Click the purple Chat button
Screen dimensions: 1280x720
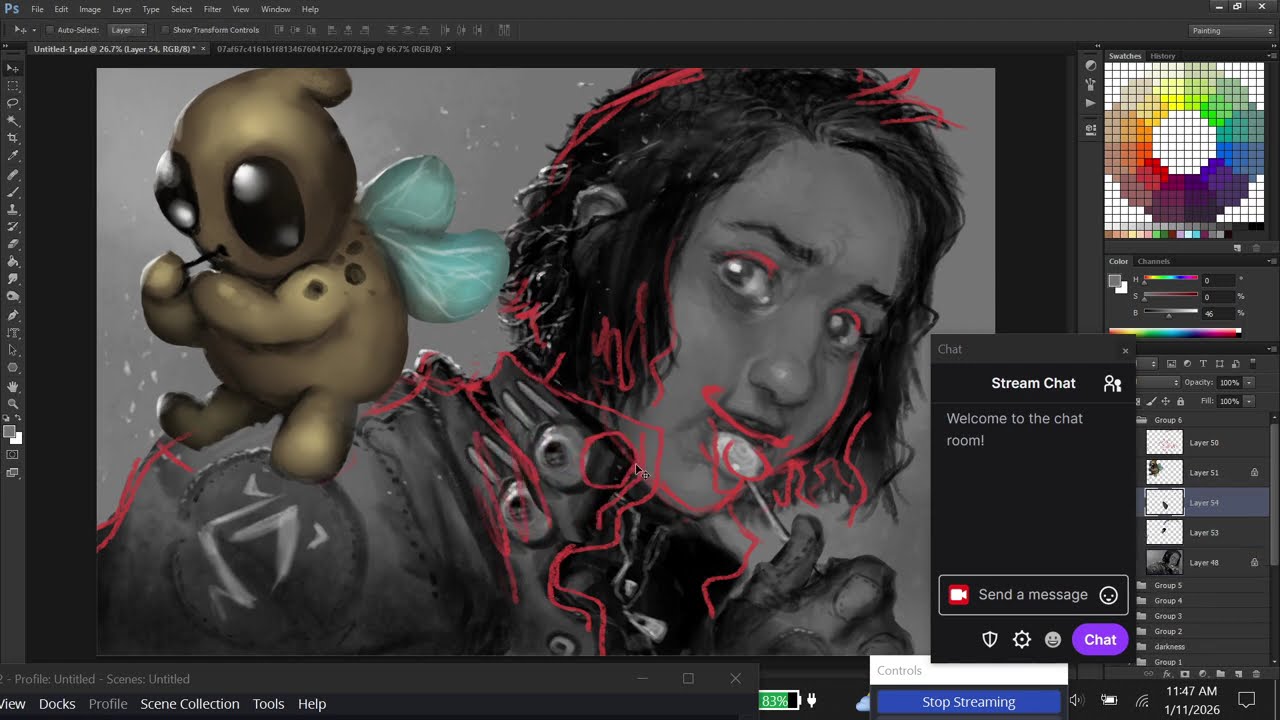(1100, 640)
